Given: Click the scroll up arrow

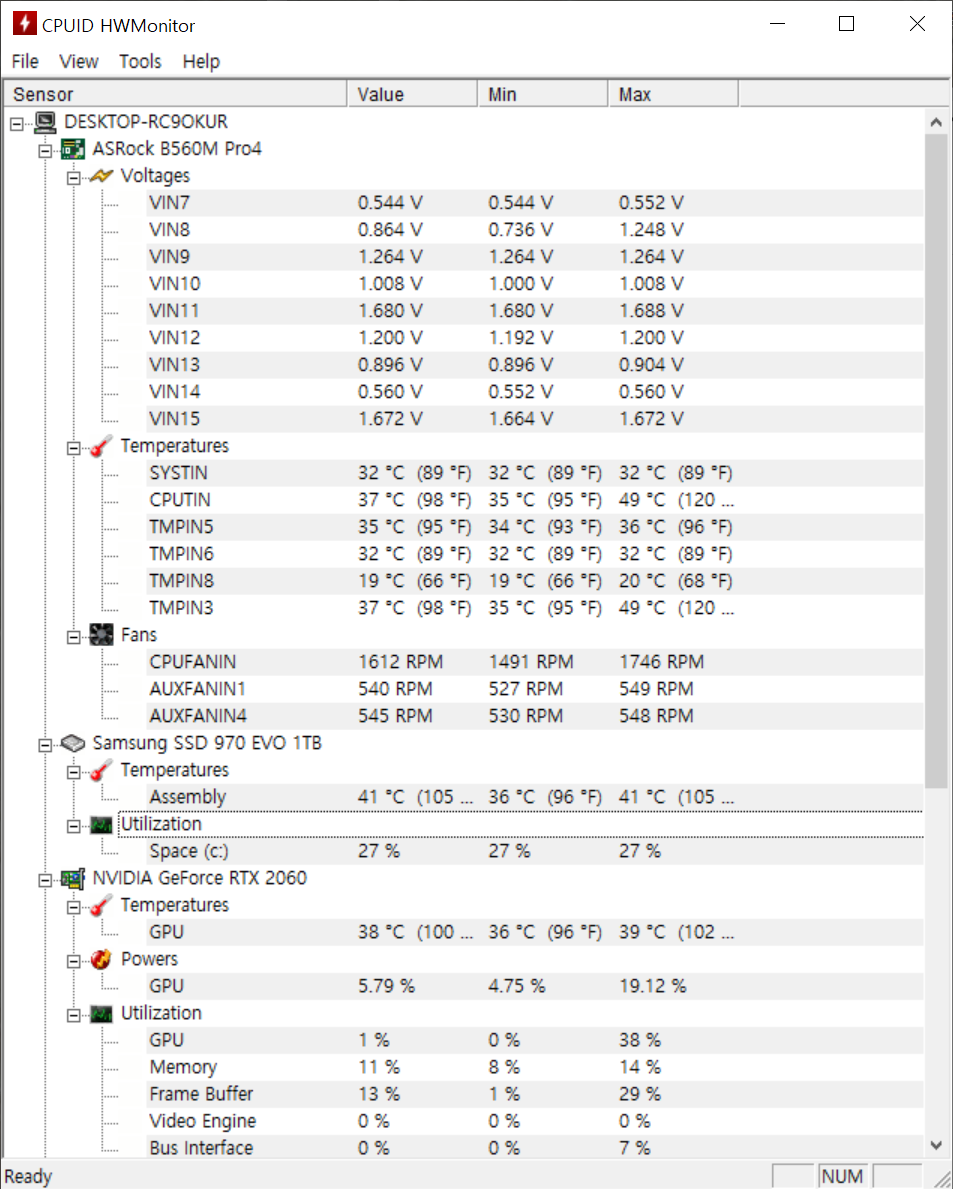Looking at the screenshot, I should [936, 122].
